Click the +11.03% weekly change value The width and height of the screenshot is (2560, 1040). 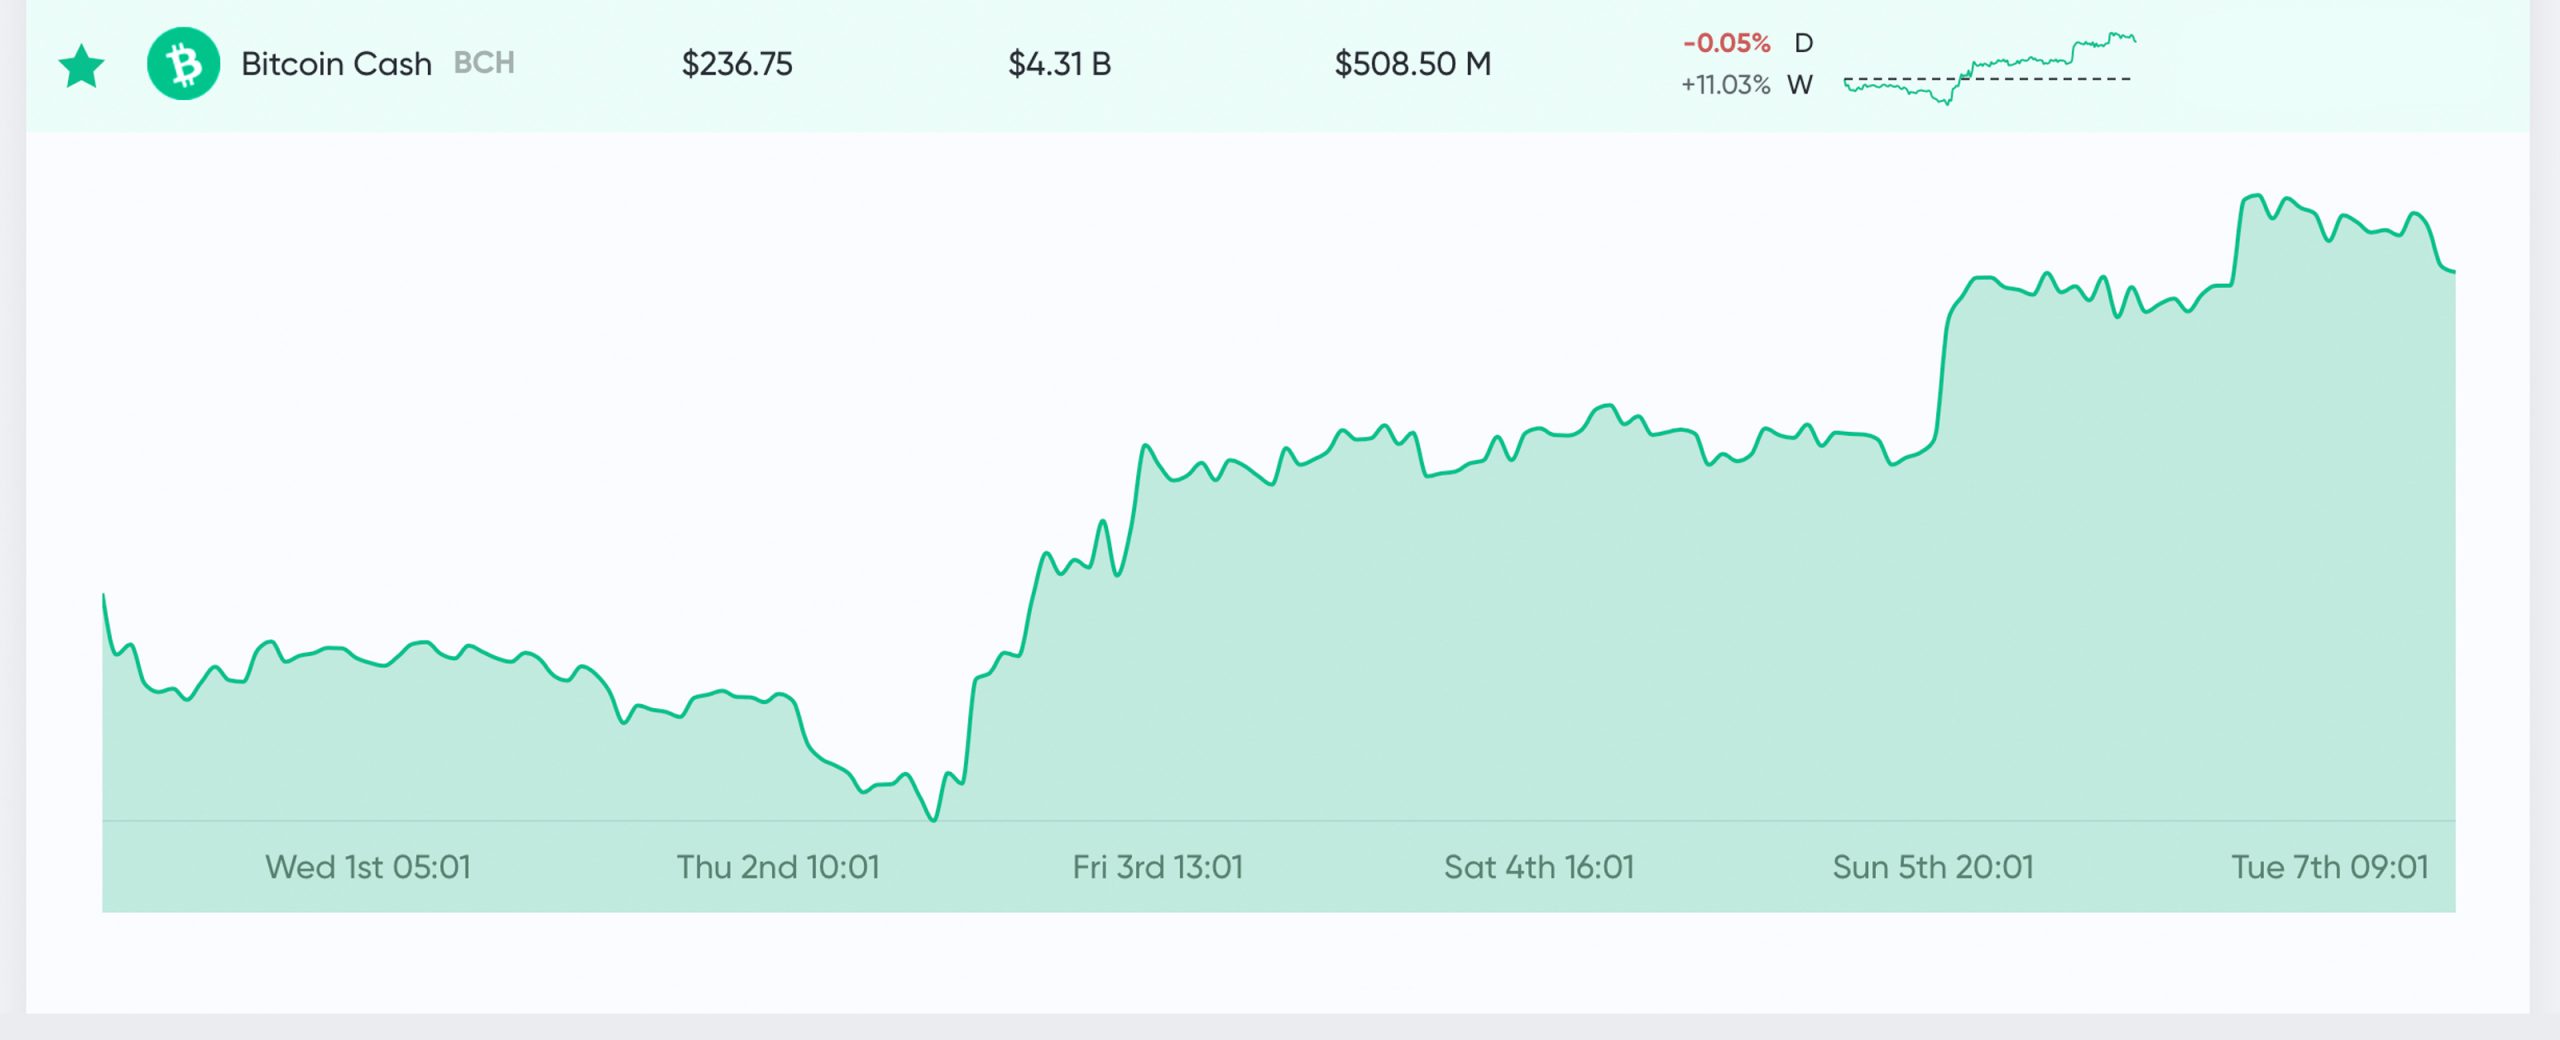(1725, 85)
